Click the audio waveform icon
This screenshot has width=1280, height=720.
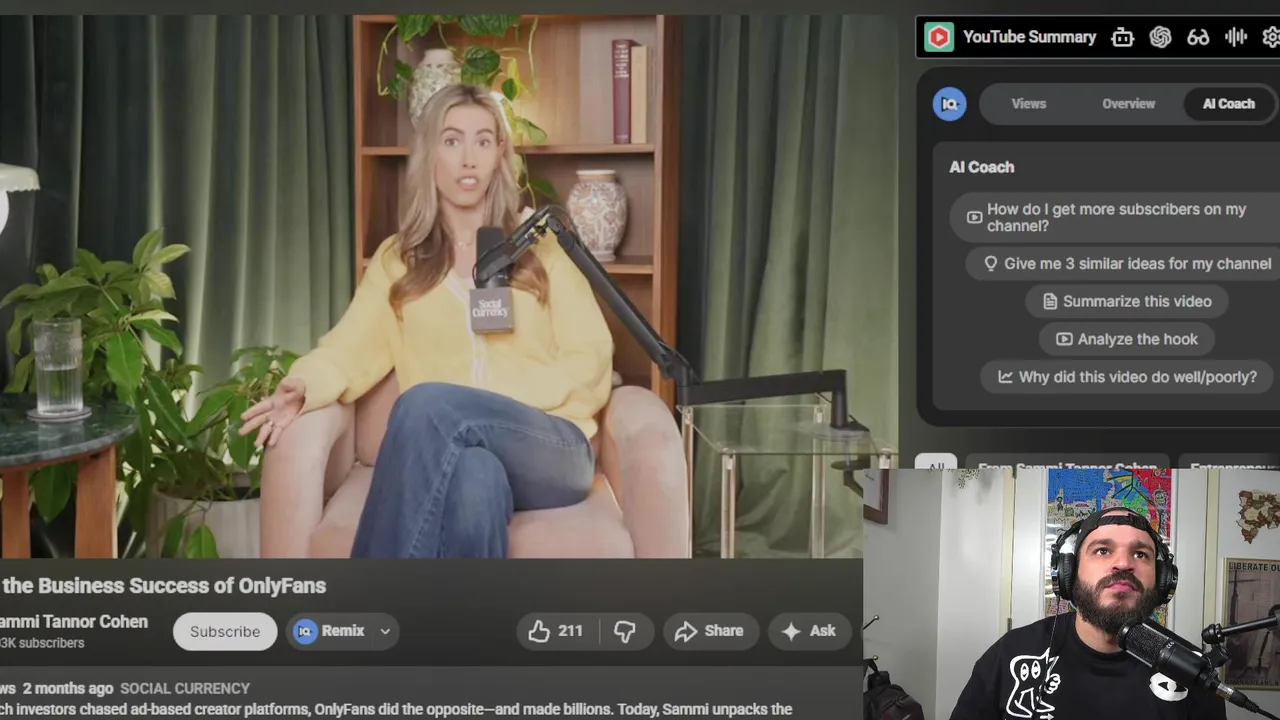tap(1236, 37)
